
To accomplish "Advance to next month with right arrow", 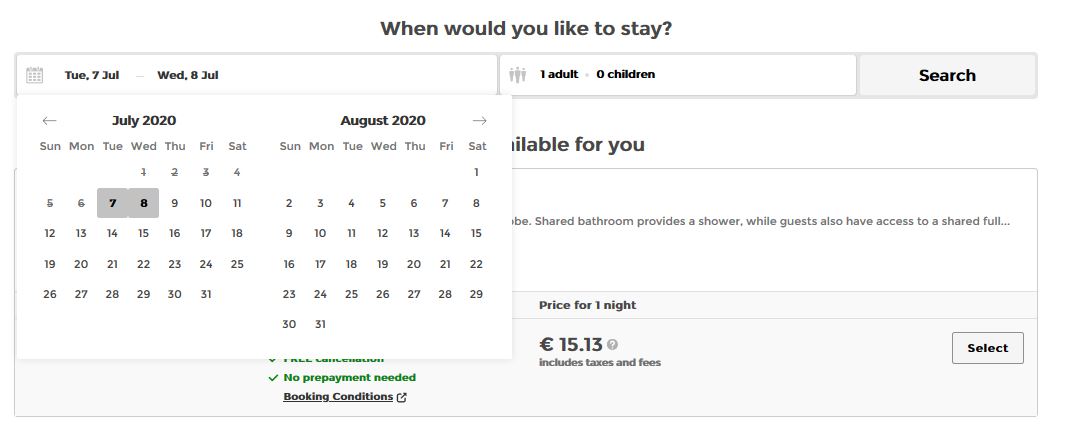I will [480, 121].
